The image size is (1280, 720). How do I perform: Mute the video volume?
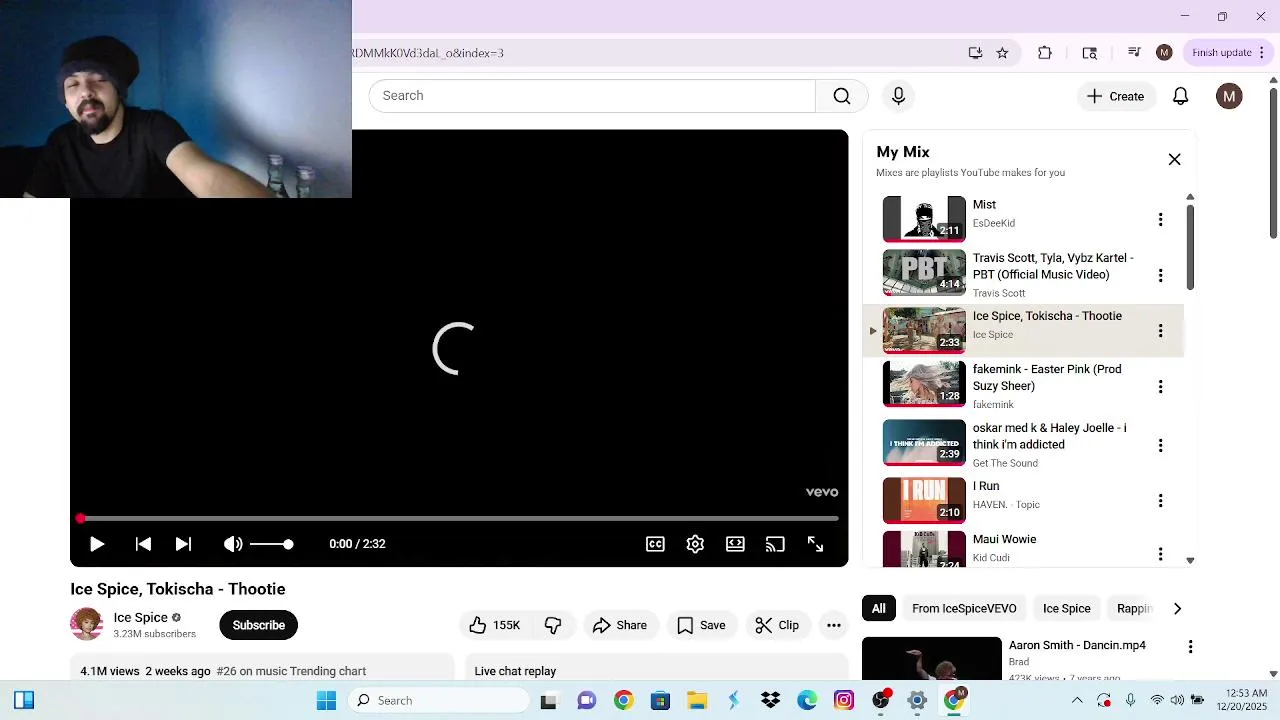coord(233,544)
